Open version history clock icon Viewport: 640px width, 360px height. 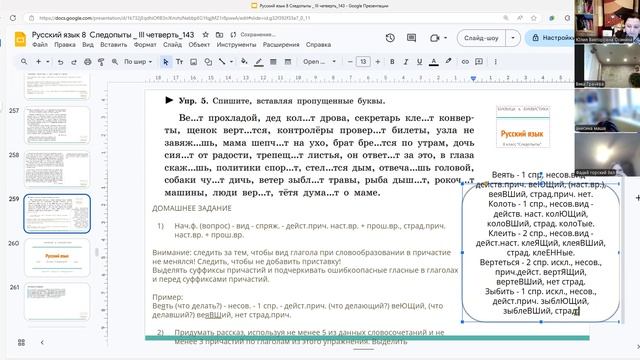(390, 38)
